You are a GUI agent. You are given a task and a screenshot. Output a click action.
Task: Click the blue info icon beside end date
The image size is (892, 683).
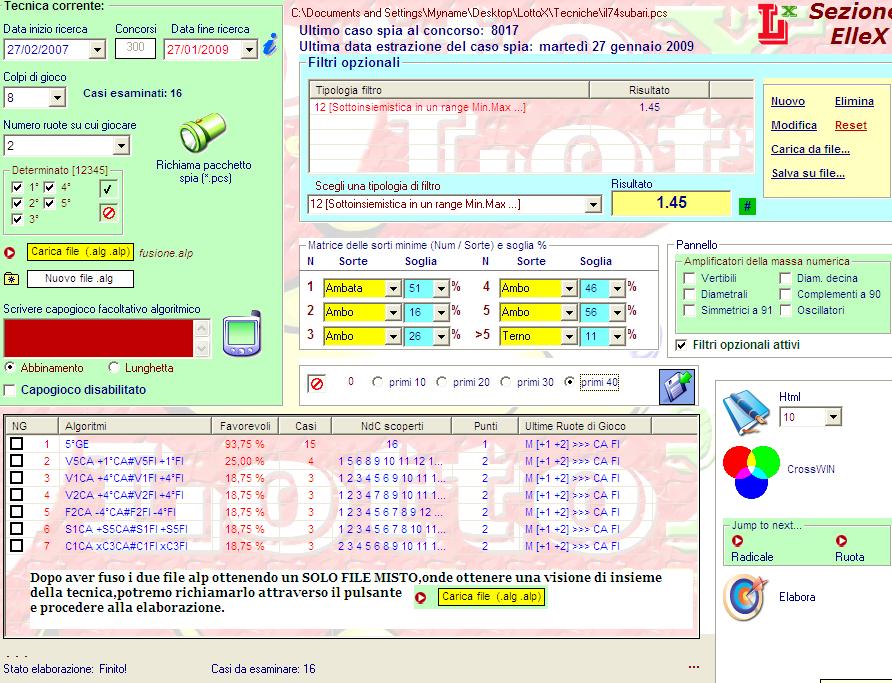point(271,45)
